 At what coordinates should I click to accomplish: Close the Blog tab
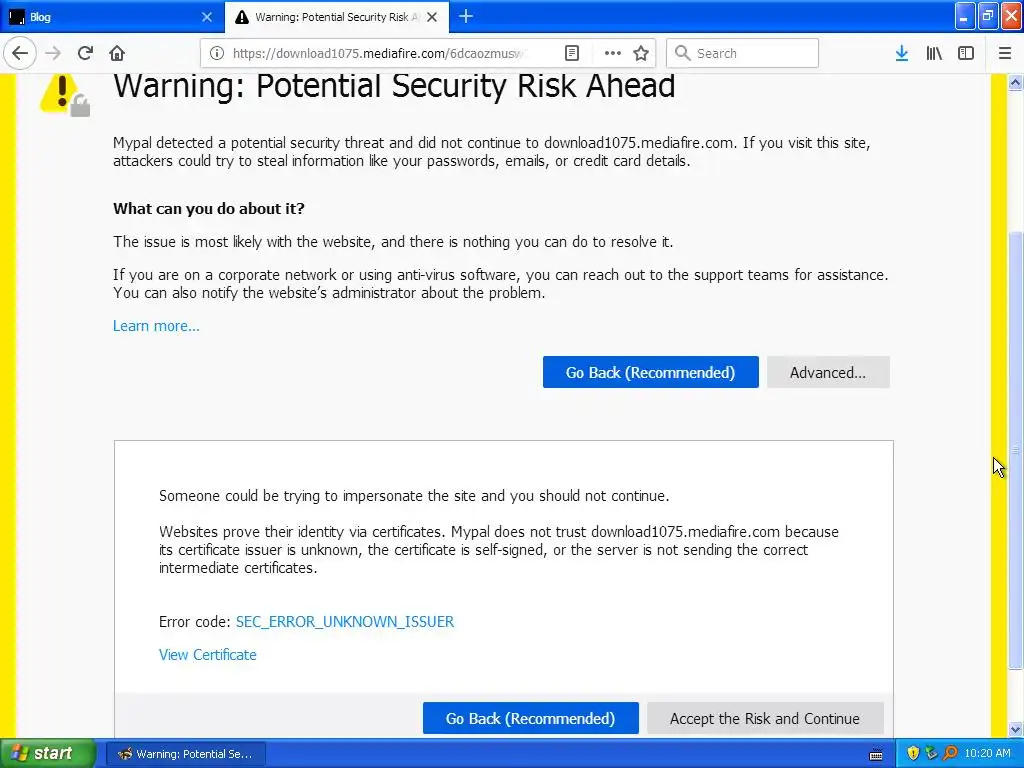click(207, 17)
